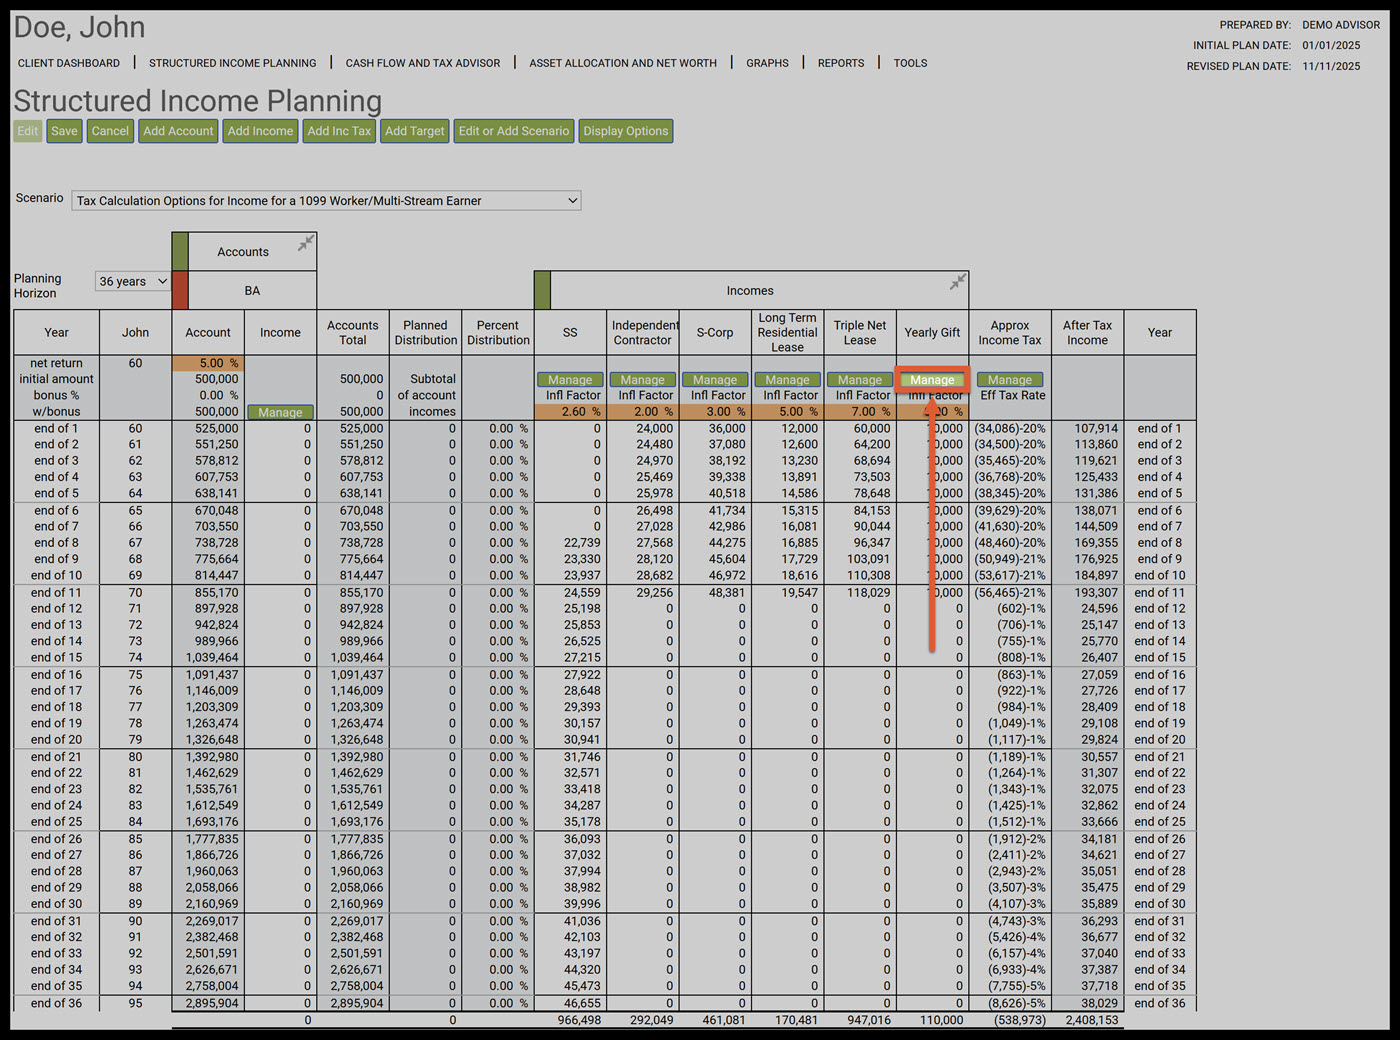Open the Scenario dropdown list
Image resolution: width=1400 pixels, height=1040 pixels.
[x=326, y=201]
